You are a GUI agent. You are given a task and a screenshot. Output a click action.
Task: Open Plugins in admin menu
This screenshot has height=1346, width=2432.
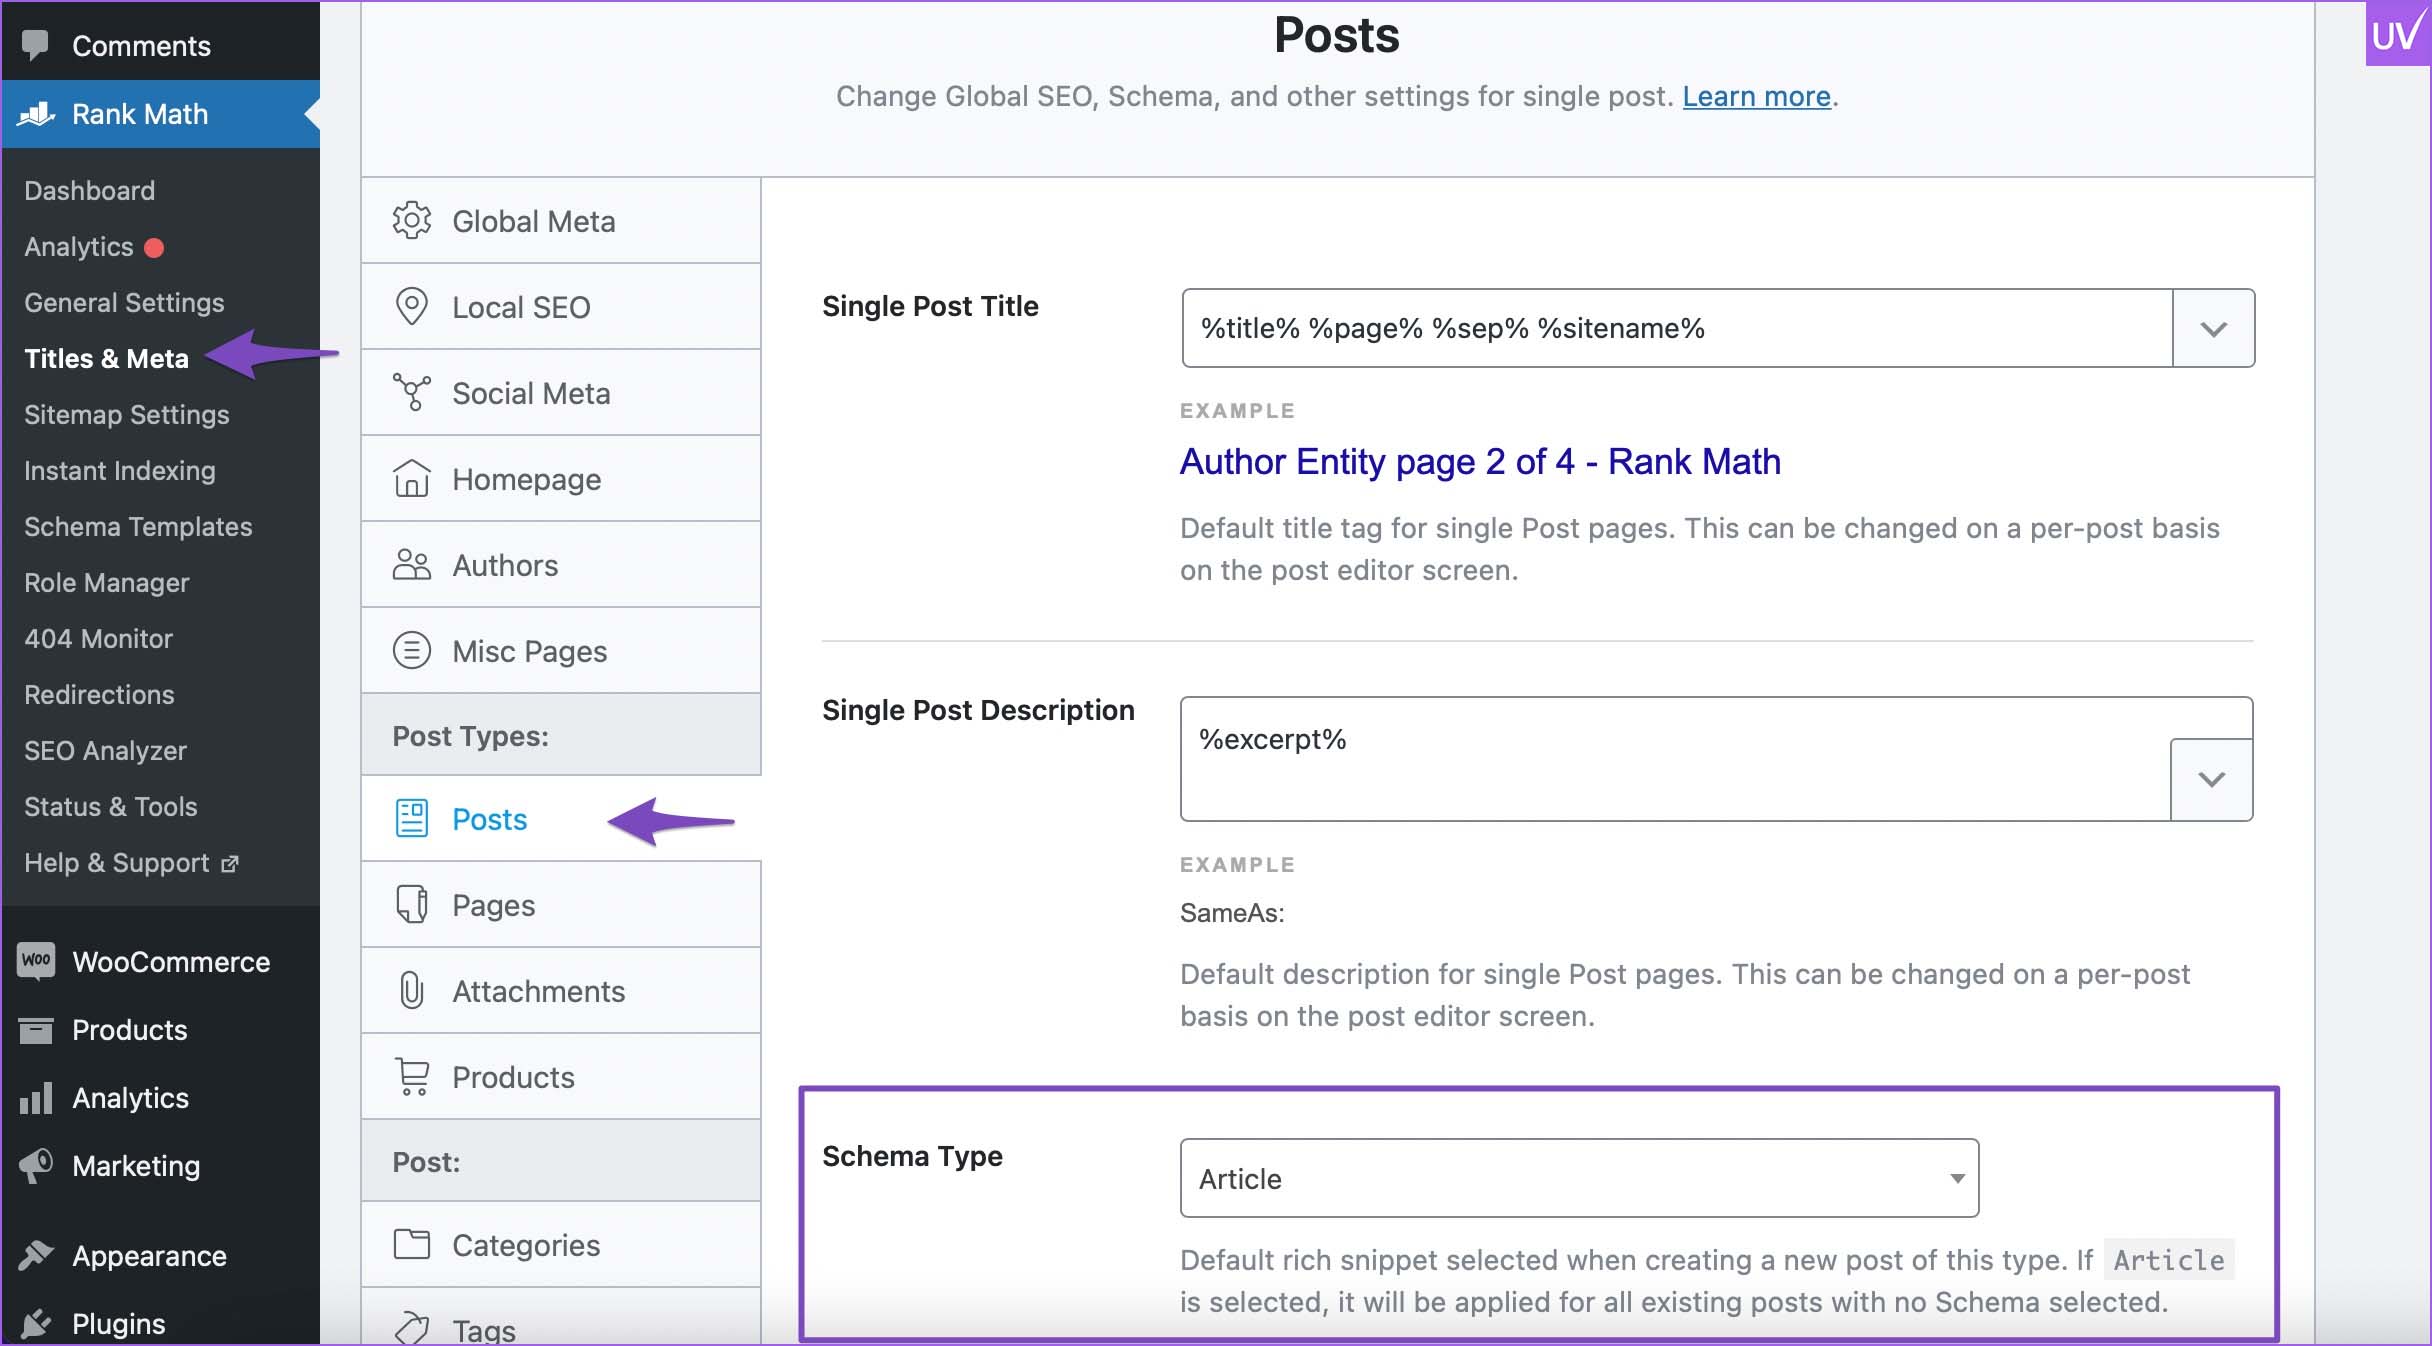pos(160,1324)
